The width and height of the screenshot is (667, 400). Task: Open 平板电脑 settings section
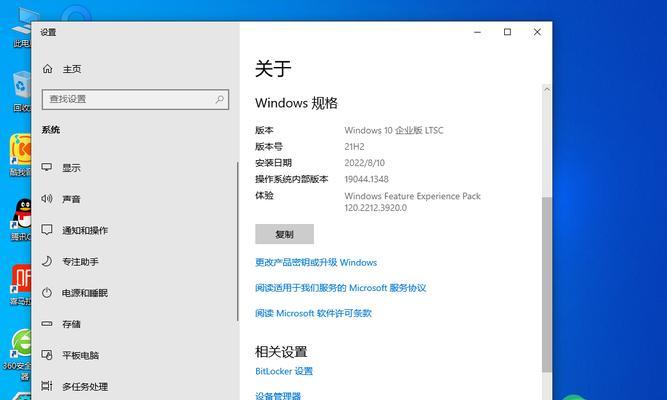80,355
